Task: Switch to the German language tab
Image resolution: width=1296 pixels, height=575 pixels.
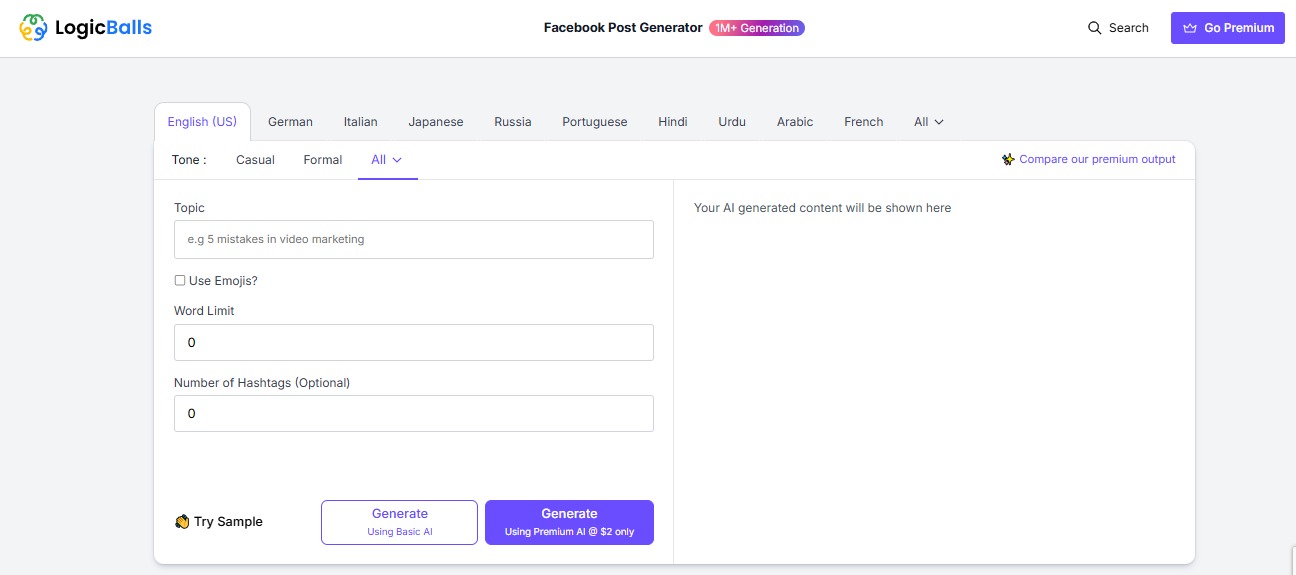Action: pos(290,122)
